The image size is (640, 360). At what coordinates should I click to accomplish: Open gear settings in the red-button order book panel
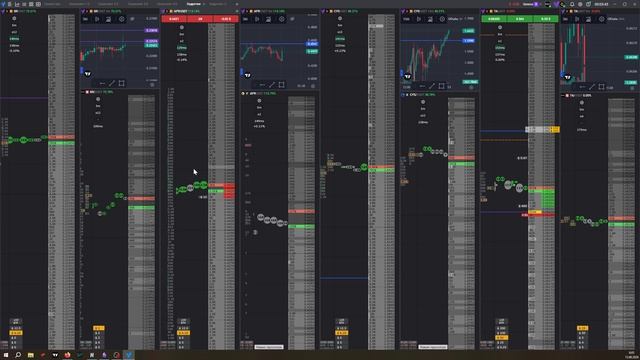pos(182,27)
